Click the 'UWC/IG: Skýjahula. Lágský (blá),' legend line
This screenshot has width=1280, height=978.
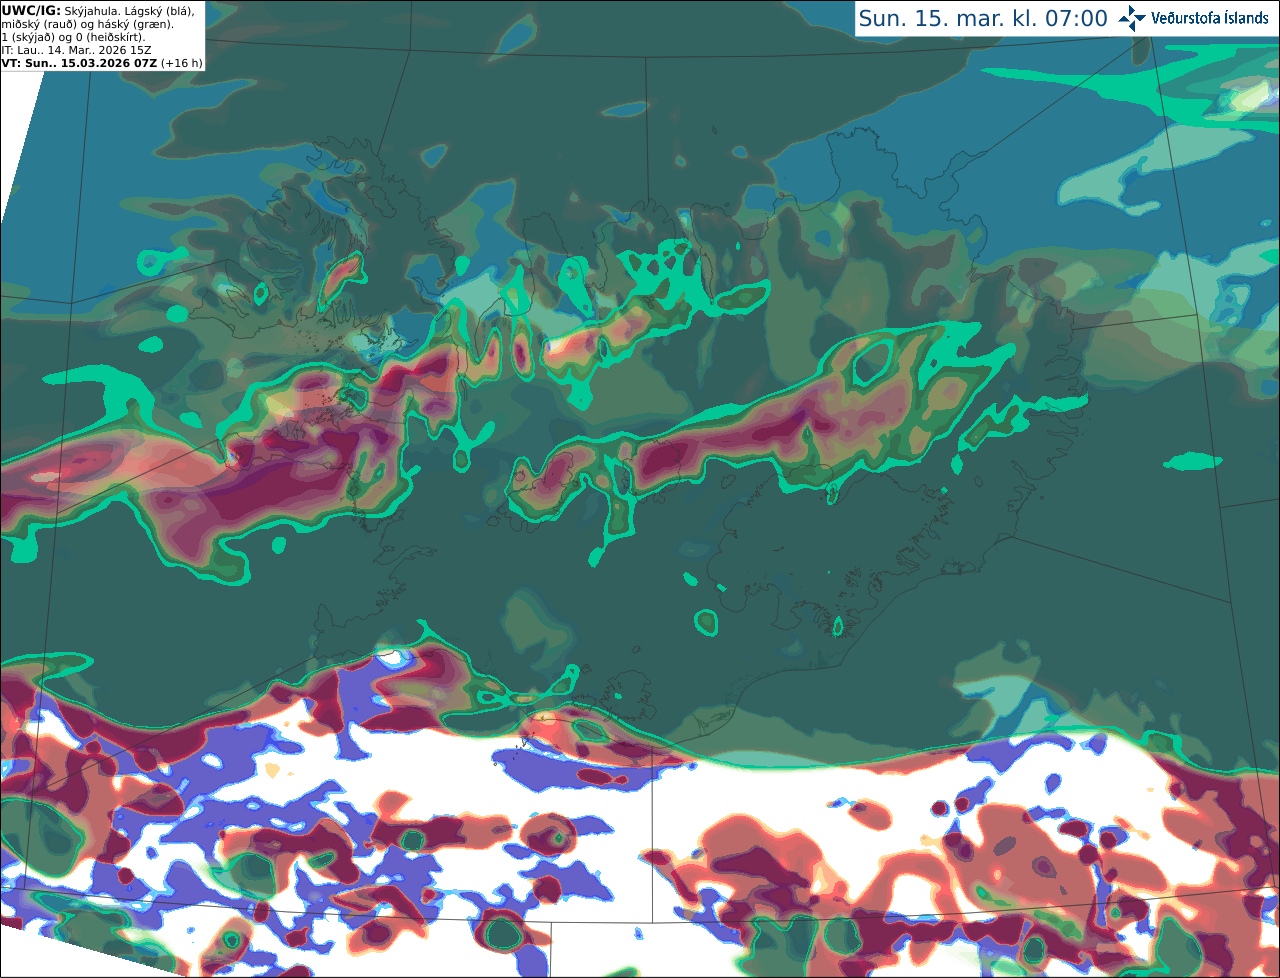click(98, 11)
